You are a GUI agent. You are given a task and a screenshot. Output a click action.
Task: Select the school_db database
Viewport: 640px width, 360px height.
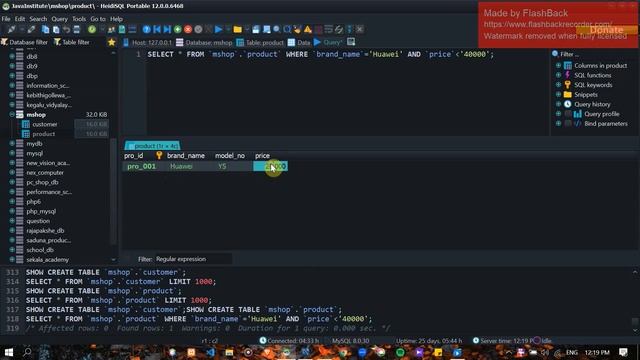40,250
